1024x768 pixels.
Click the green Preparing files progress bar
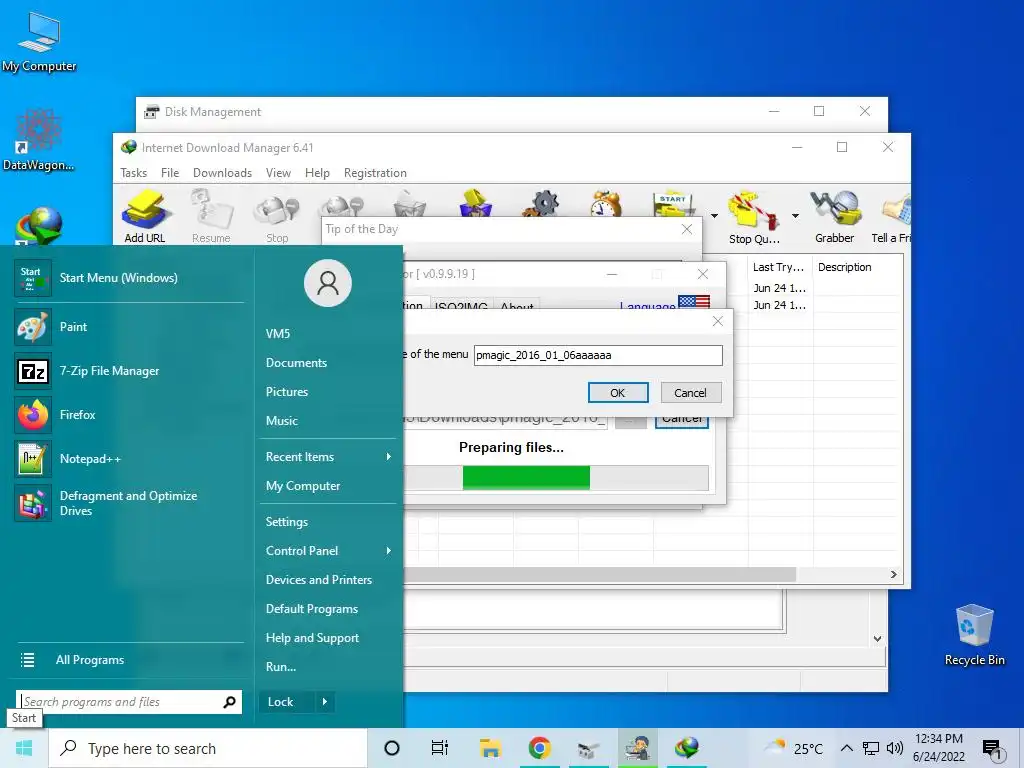pos(526,478)
